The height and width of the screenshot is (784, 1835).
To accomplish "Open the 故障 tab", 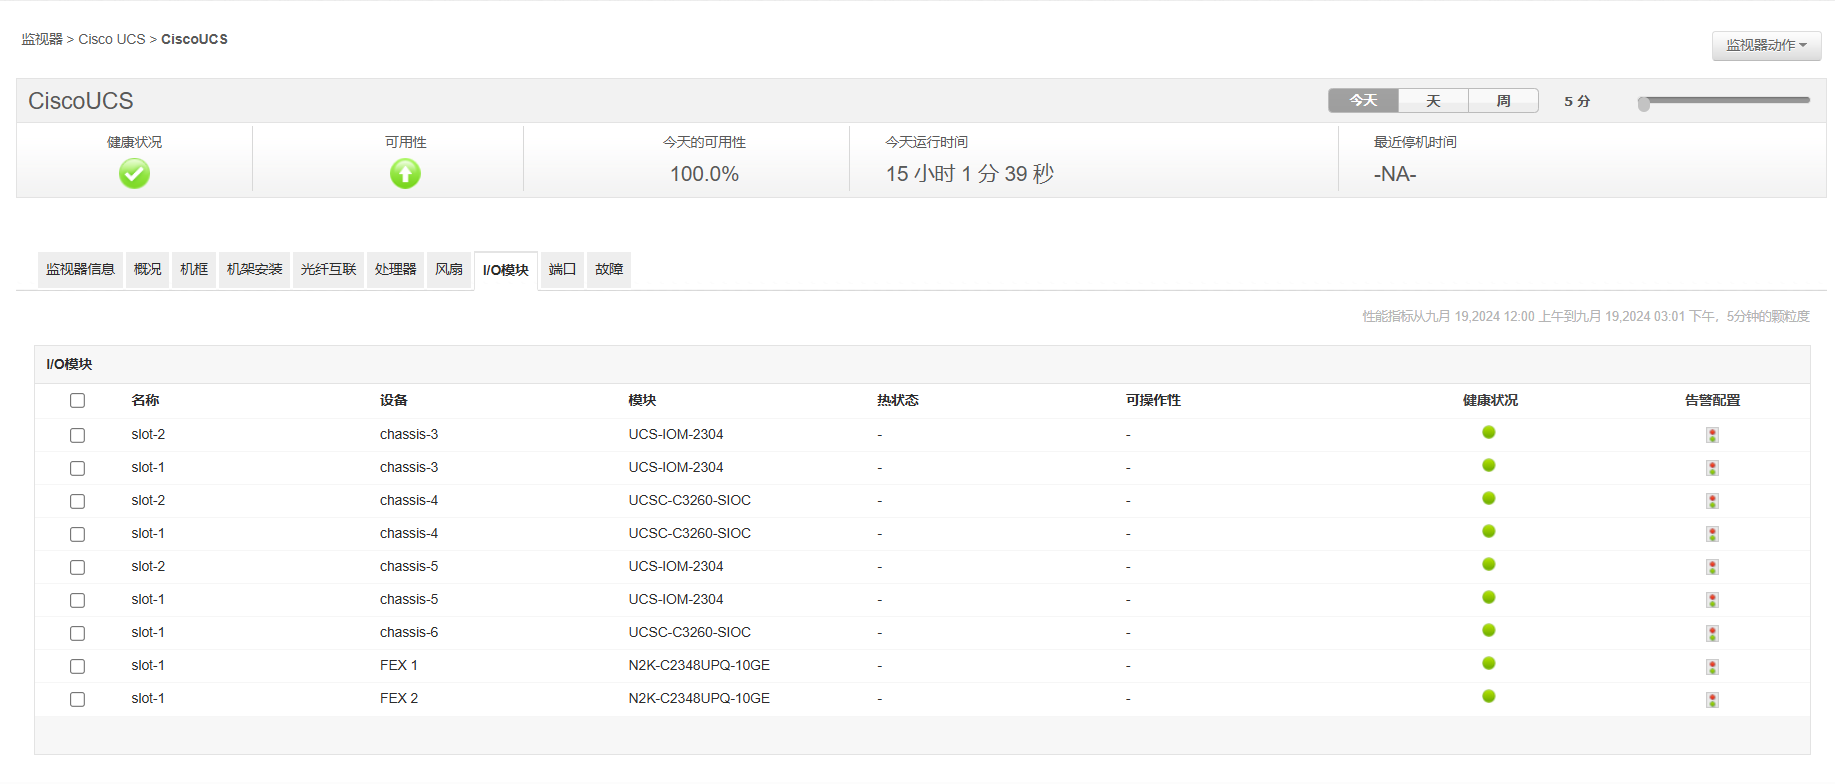I will (x=608, y=270).
